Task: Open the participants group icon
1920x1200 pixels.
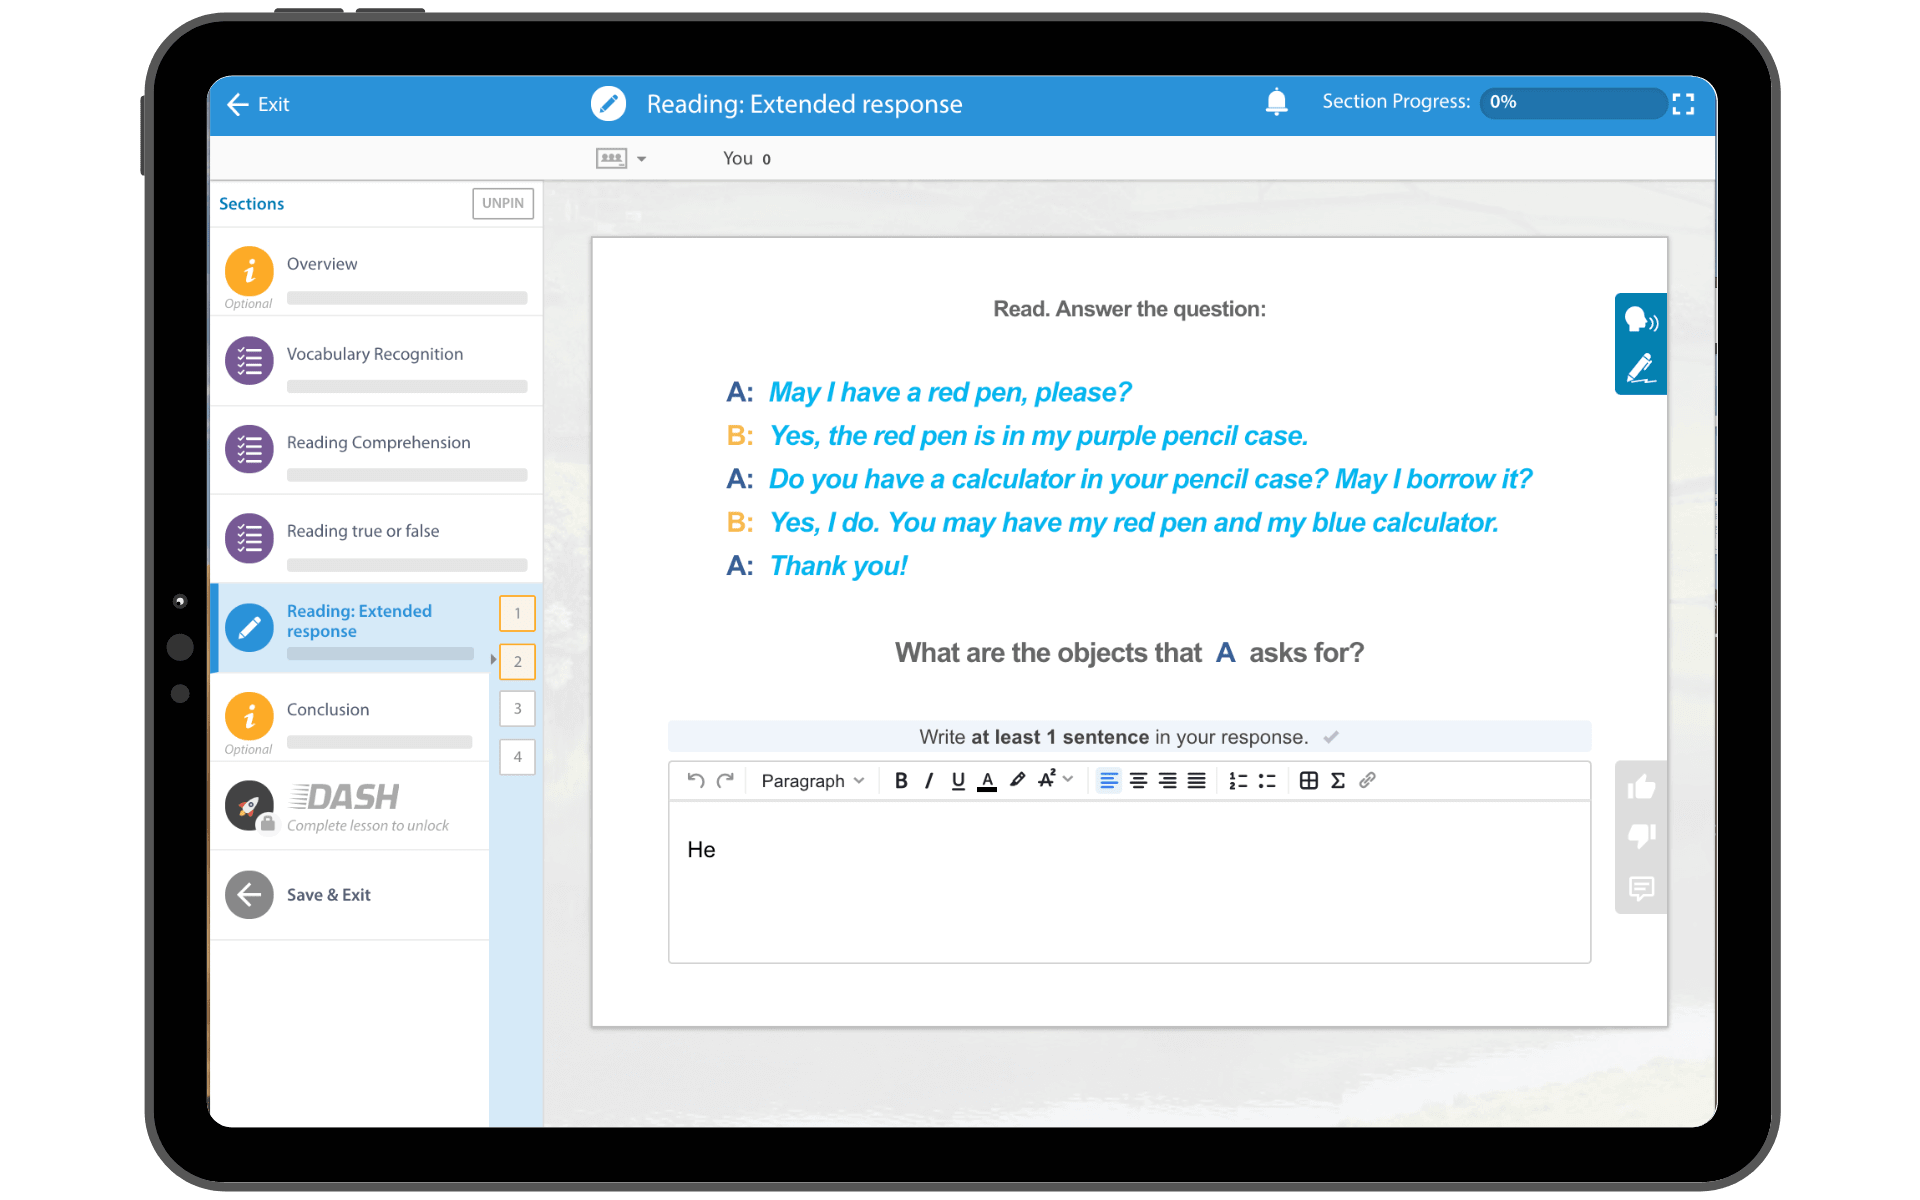Action: [x=611, y=158]
